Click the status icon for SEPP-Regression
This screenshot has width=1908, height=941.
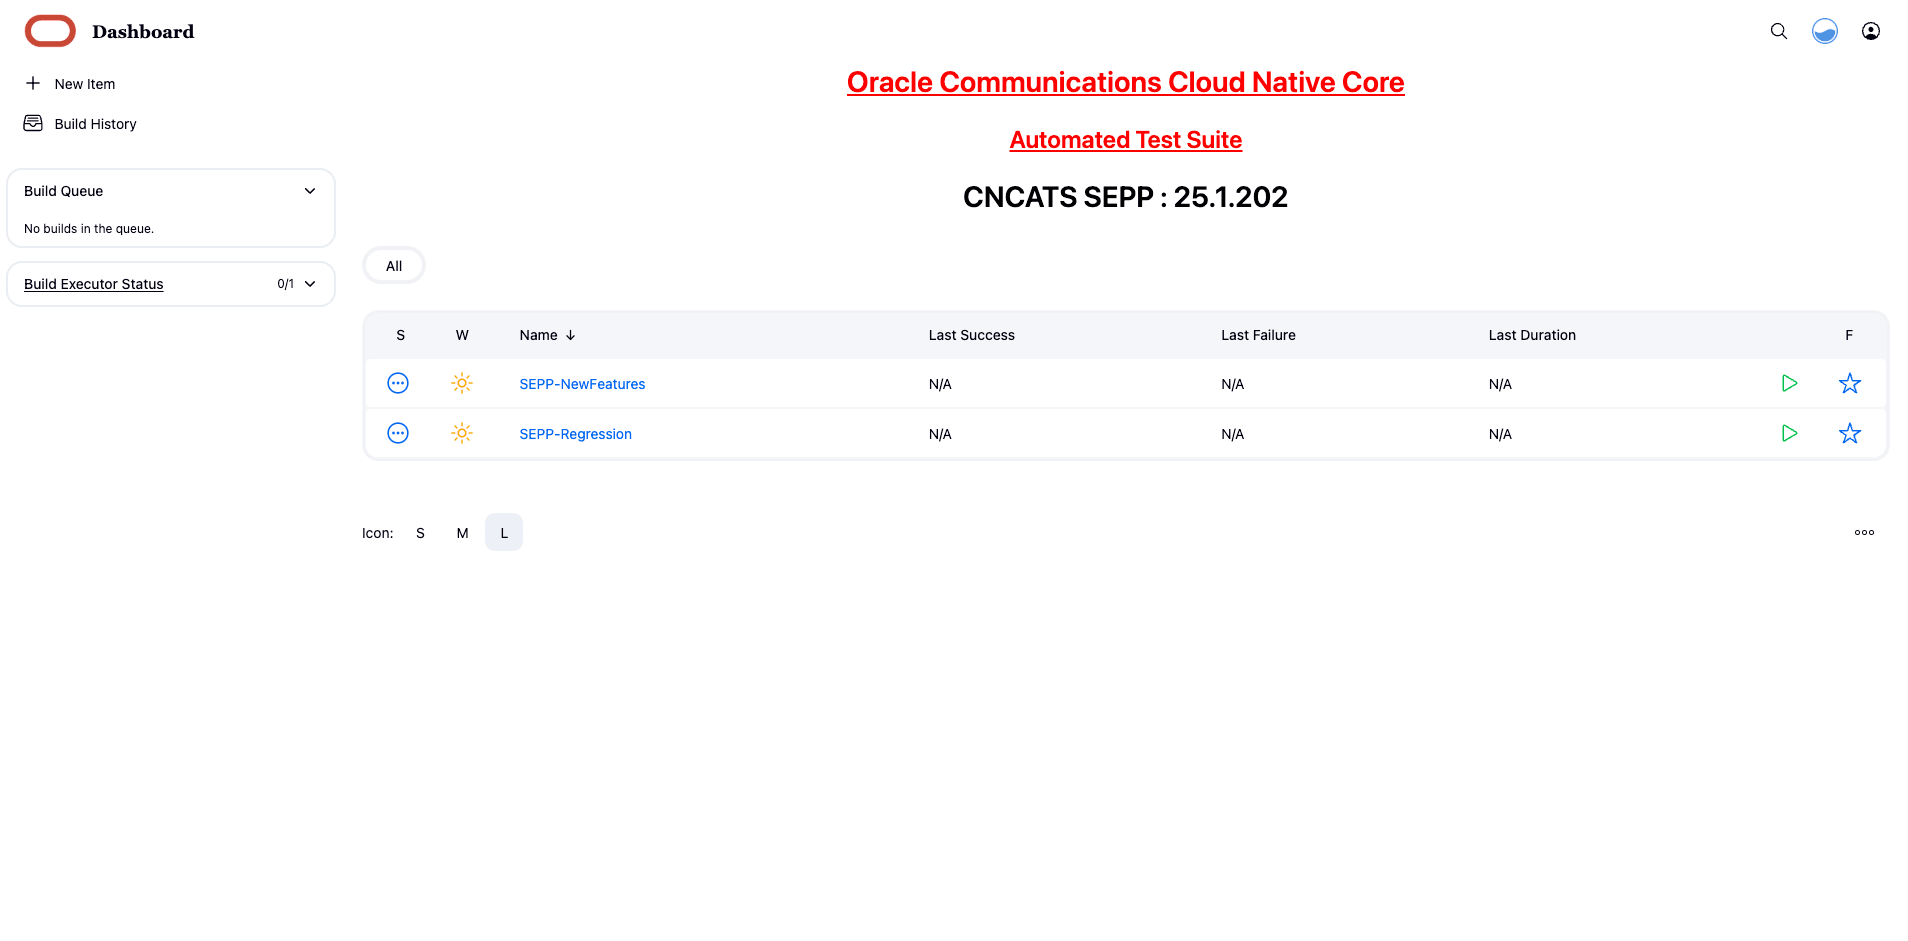[x=398, y=433]
